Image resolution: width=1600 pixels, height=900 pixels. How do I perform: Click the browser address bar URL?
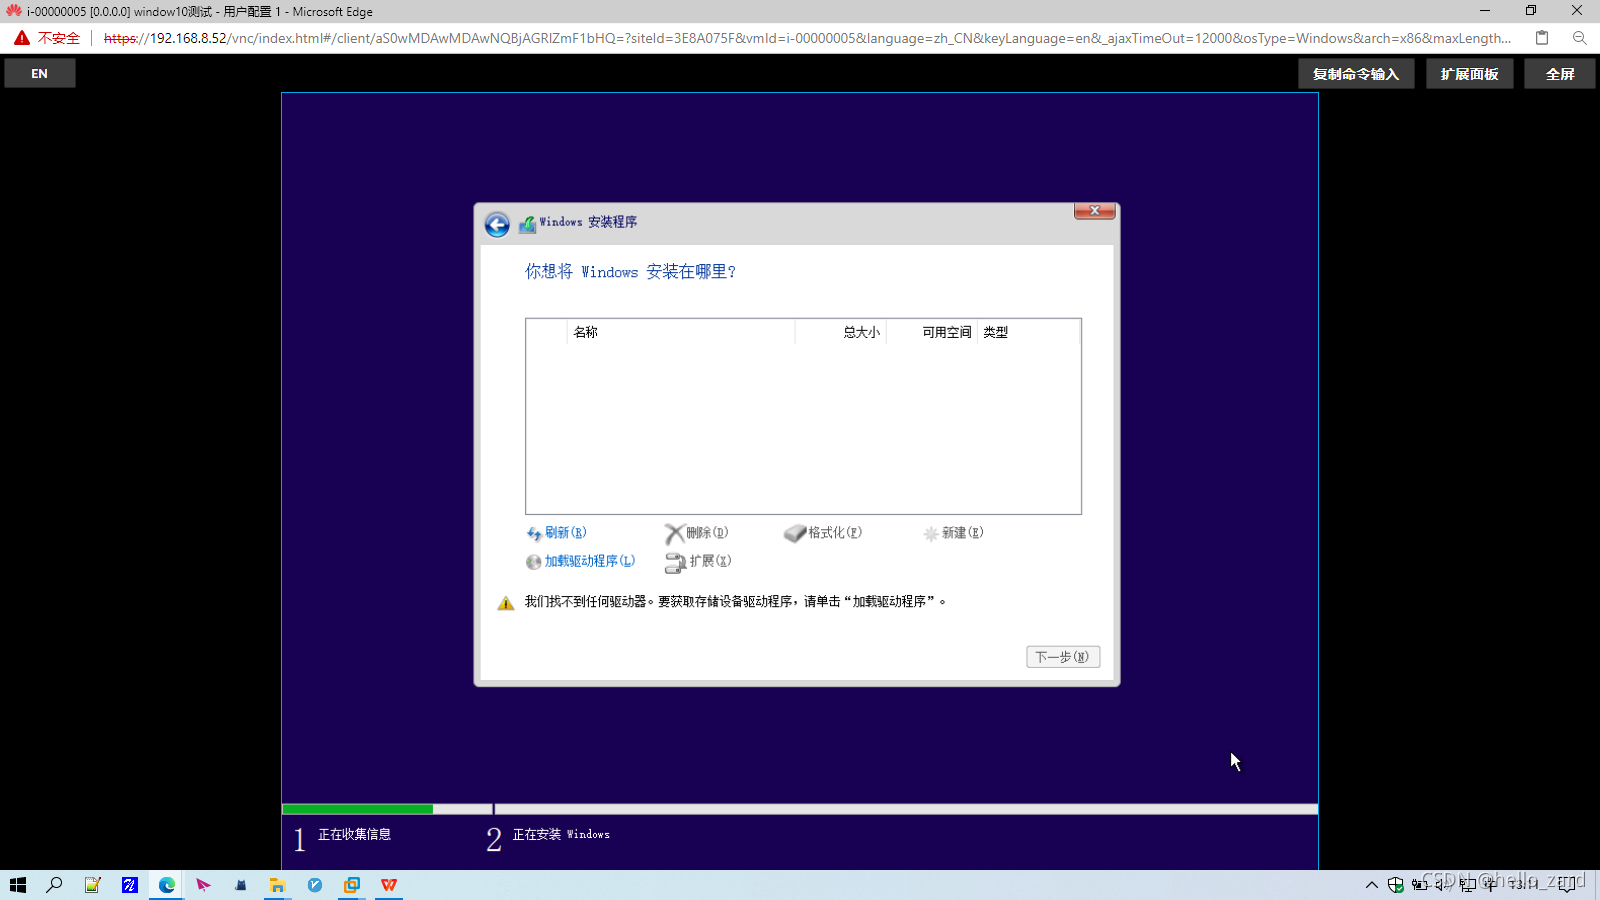pyautogui.click(x=807, y=38)
